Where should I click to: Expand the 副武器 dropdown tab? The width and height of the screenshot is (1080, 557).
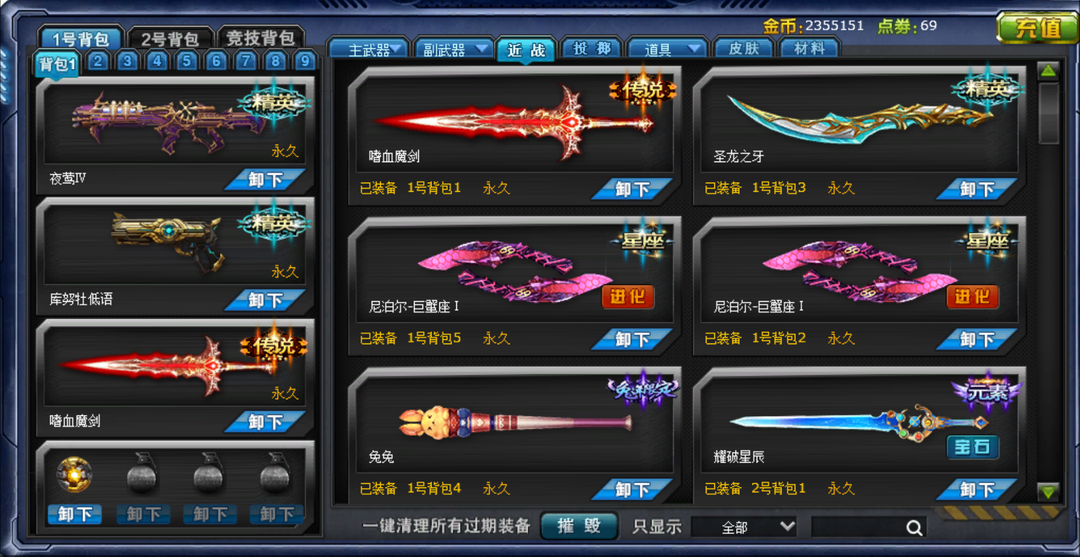click(x=453, y=50)
